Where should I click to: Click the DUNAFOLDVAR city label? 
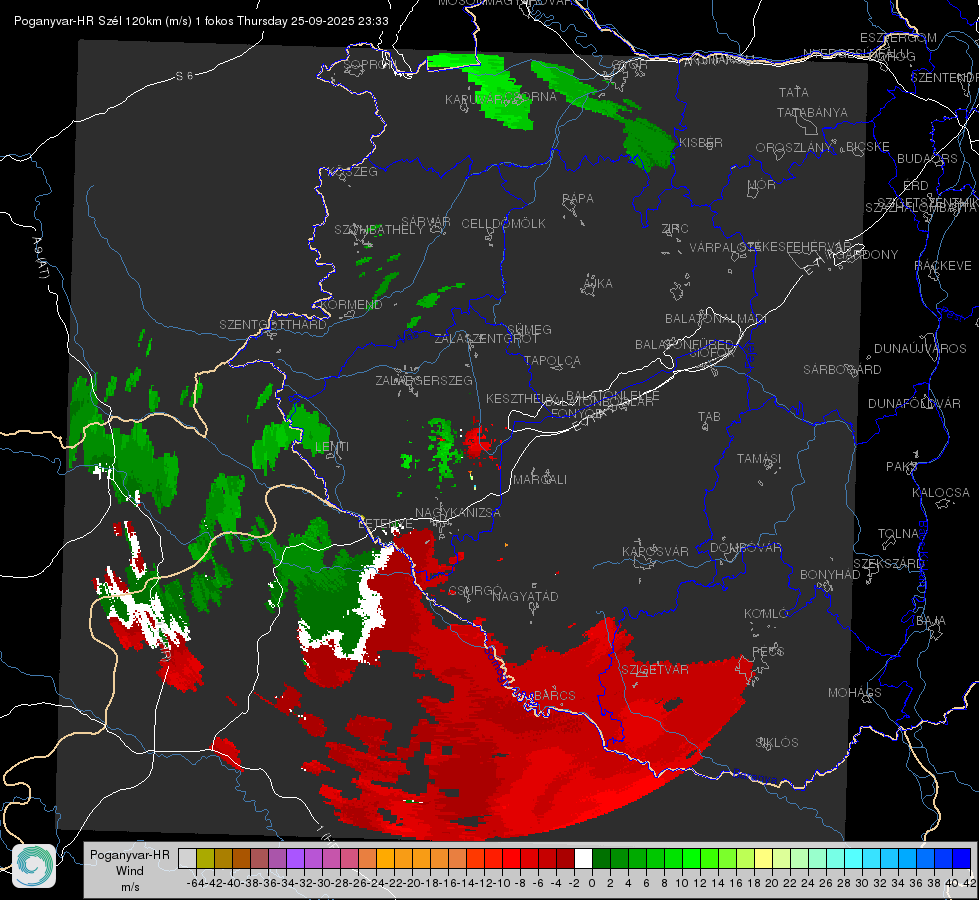(x=914, y=403)
